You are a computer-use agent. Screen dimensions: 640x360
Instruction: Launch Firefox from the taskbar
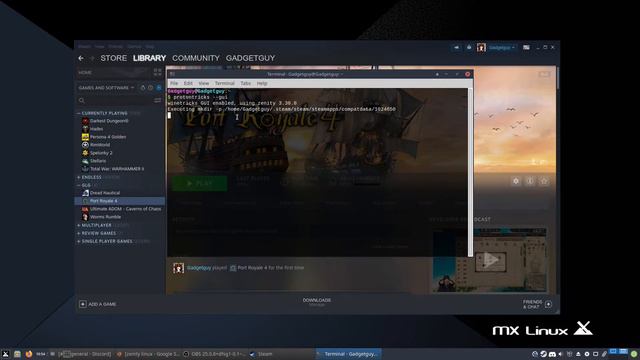click(x=29, y=354)
